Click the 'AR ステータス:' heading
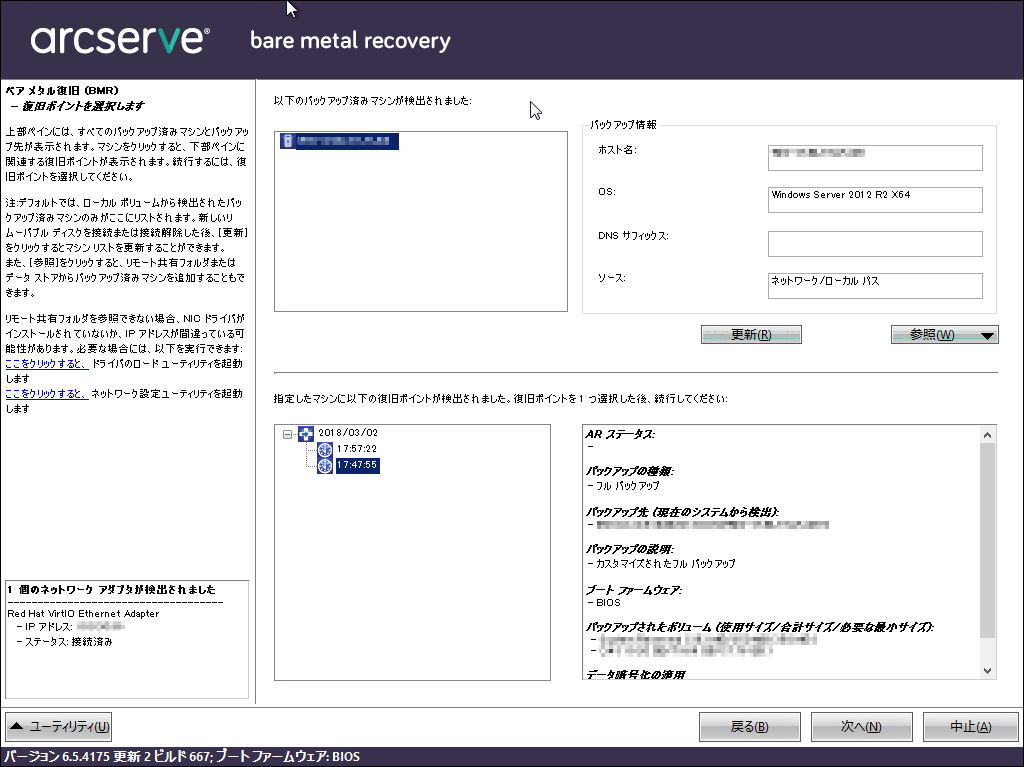Image resolution: width=1024 pixels, height=767 pixels. [x=620, y=434]
